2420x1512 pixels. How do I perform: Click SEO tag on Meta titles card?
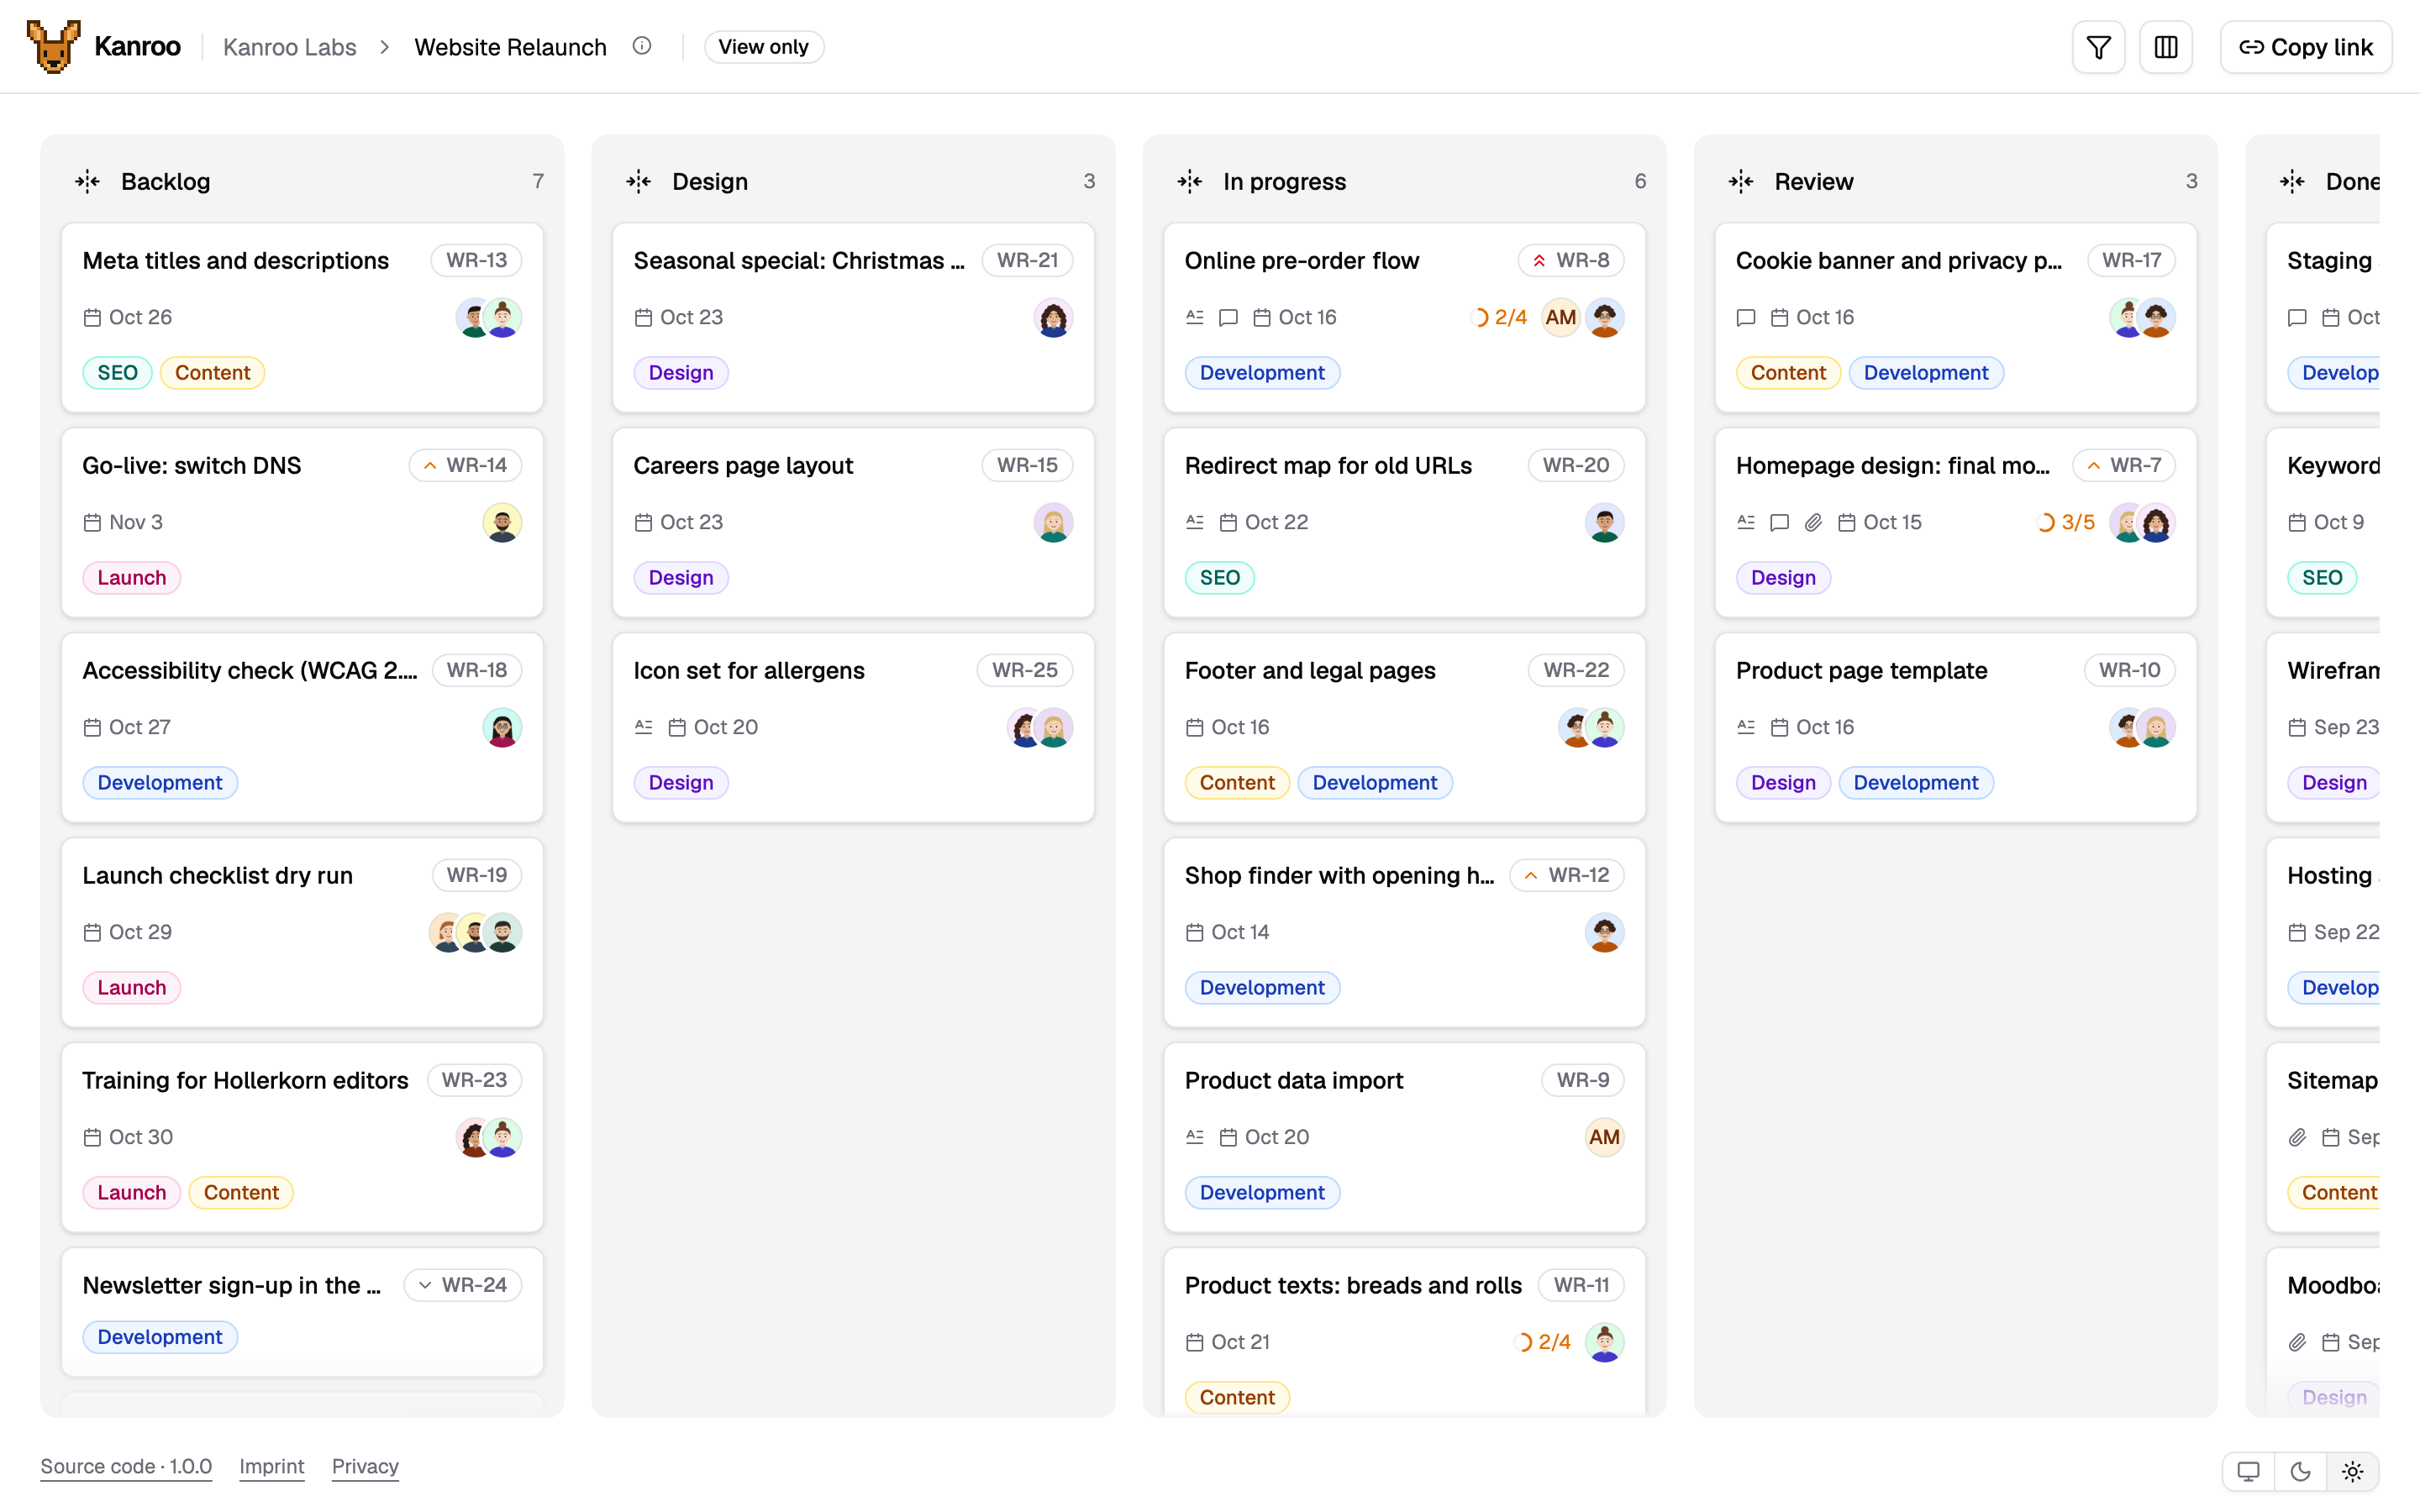click(x=117, y=373)
